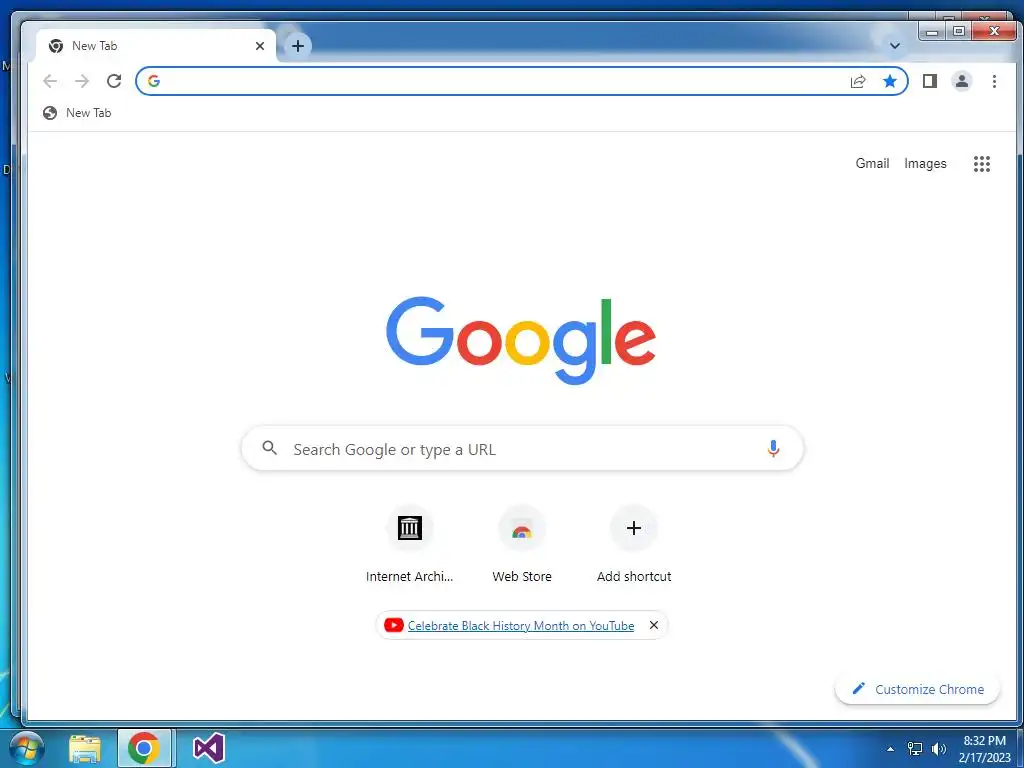
Task: Click the Customize Chrome button
Action: coord(918,689)
